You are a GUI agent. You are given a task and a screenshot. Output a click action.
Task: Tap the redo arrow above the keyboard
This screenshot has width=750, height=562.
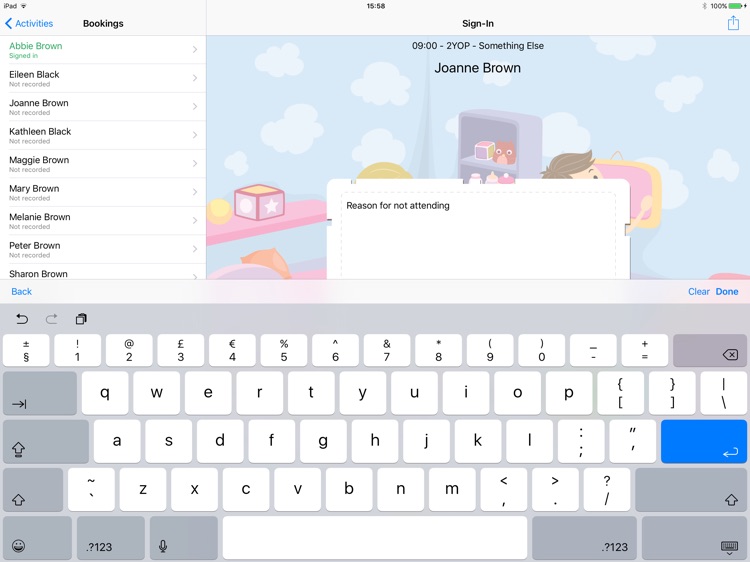52,319
